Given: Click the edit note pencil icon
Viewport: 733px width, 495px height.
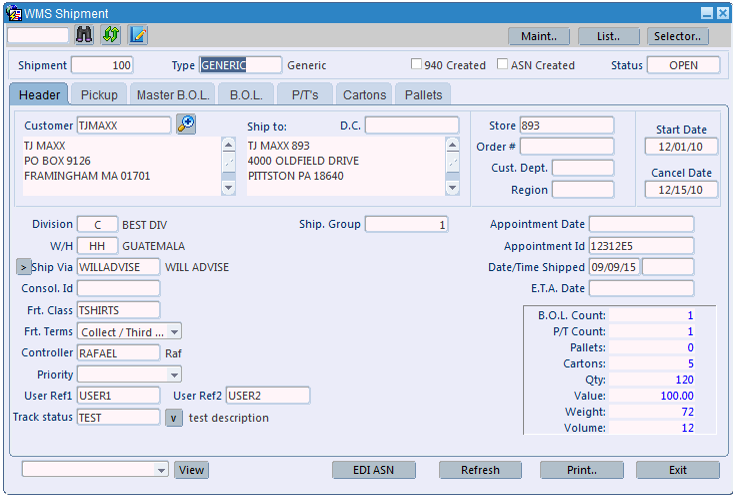Looking at the screenshot, I should 137,35.
